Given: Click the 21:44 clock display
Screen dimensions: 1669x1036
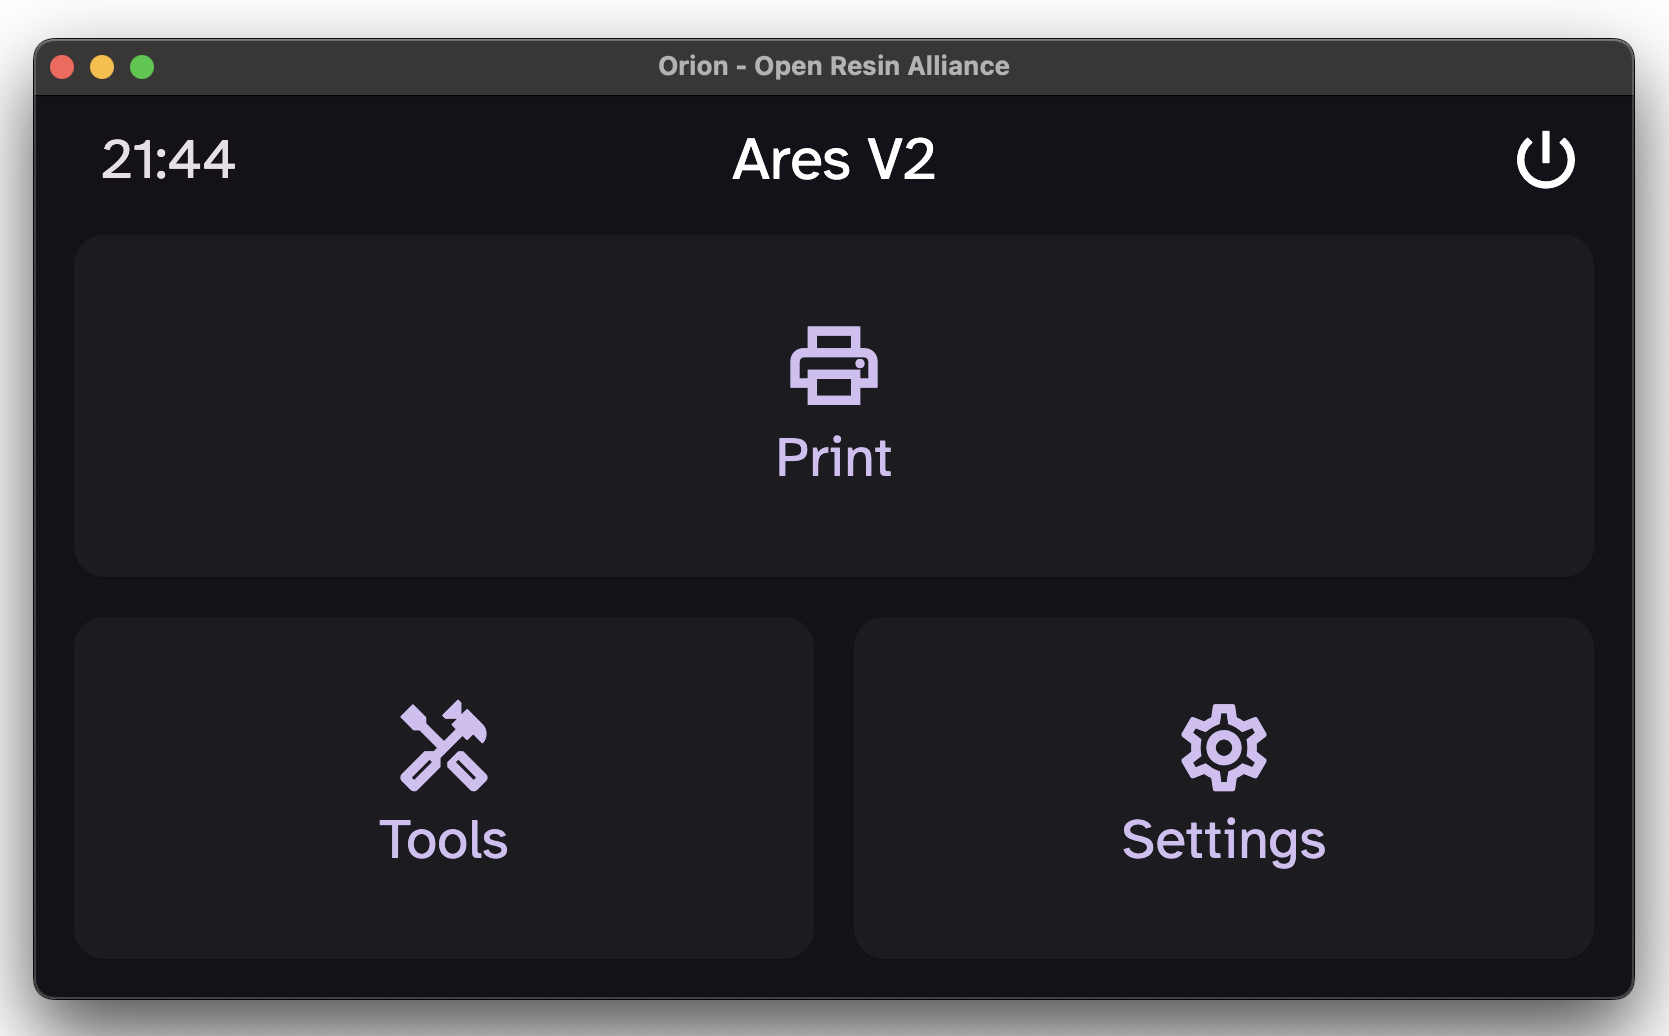Looking at the screenshot, I should point(168,160).
